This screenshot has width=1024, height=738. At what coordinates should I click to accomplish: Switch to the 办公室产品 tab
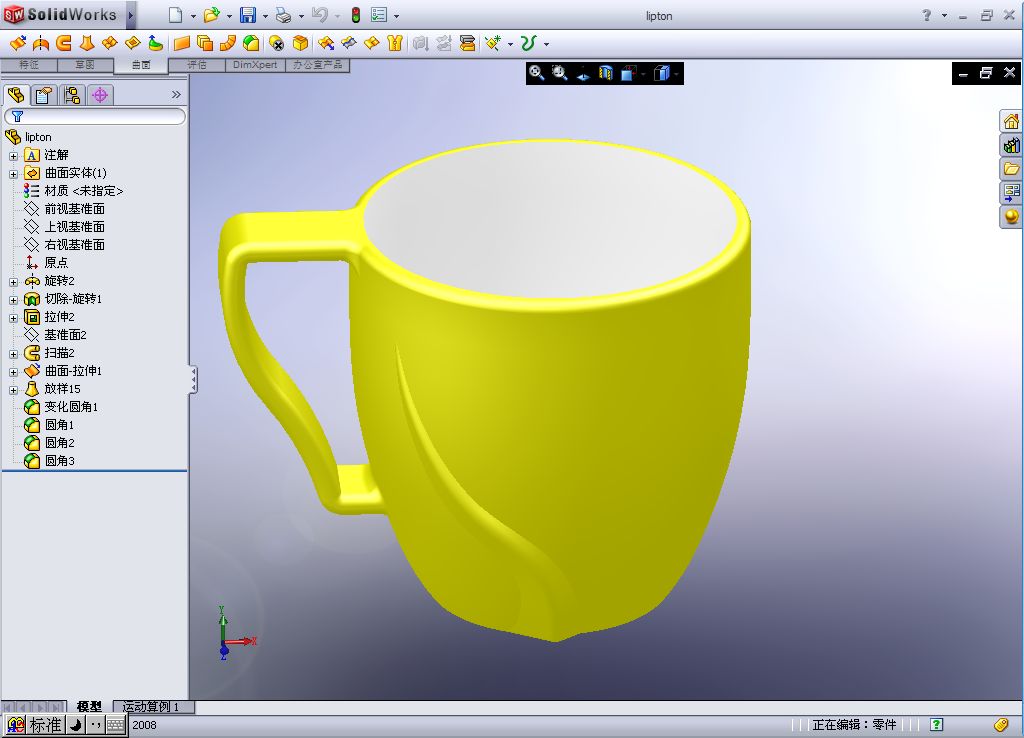point(317,65)
